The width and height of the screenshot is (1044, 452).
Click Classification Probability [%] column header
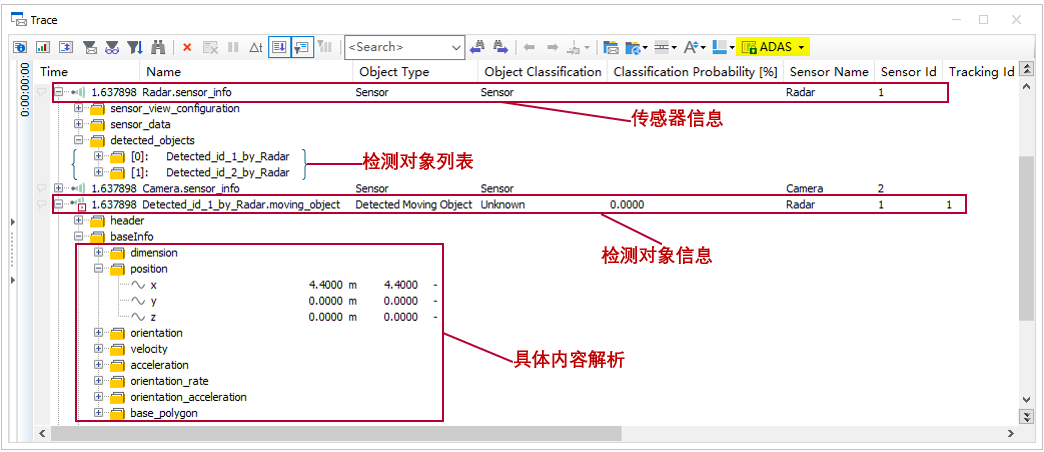pos(695,72)
